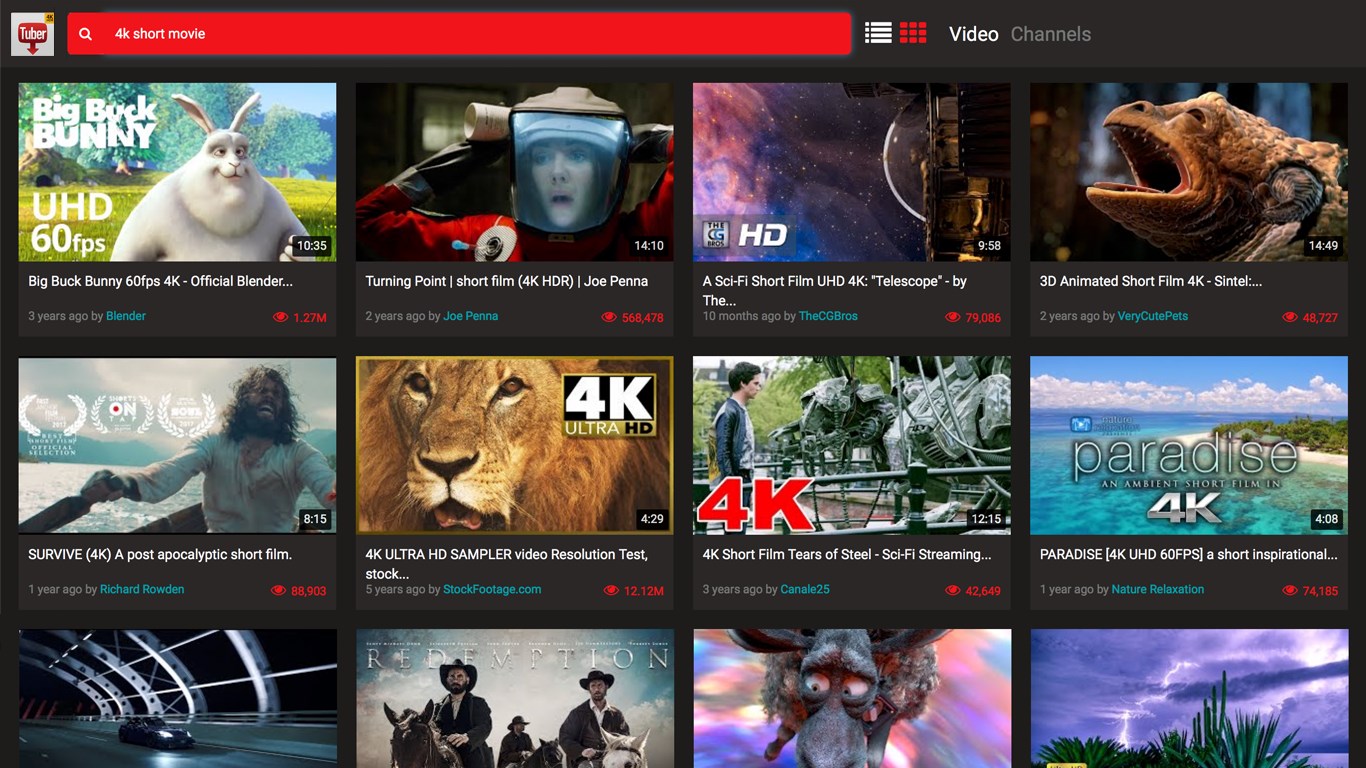Screen dimensions: 1366x768
Task: Open the lightning storm thumbnail
Action: coord(1189,699)
